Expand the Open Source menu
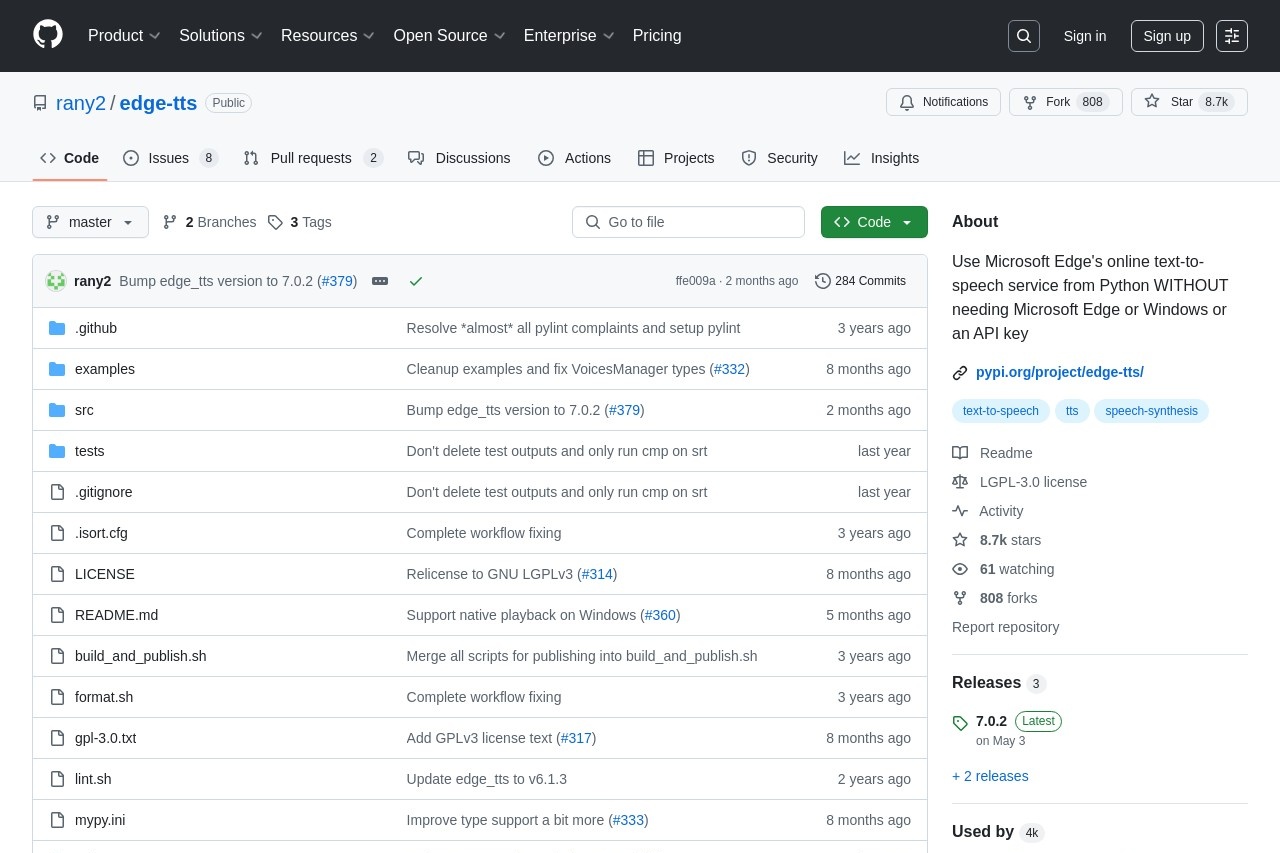The height and width of the screenshot is (853, 1280). pos(450,36)
